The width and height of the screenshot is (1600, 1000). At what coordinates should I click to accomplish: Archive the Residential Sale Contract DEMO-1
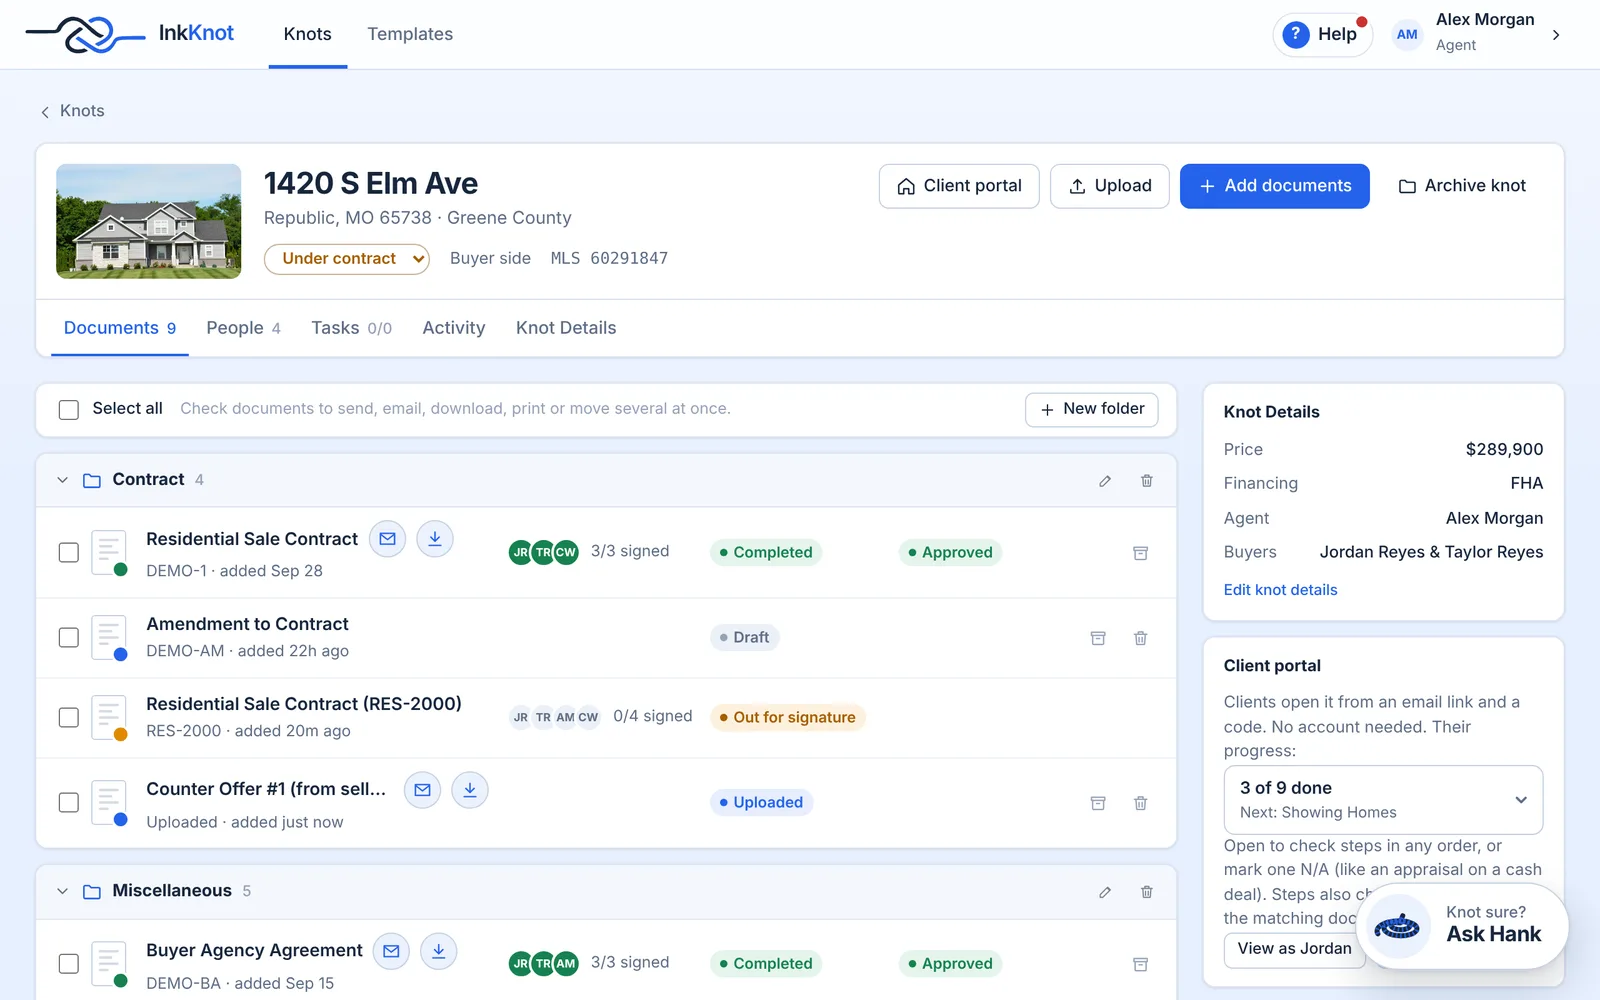1140,553
